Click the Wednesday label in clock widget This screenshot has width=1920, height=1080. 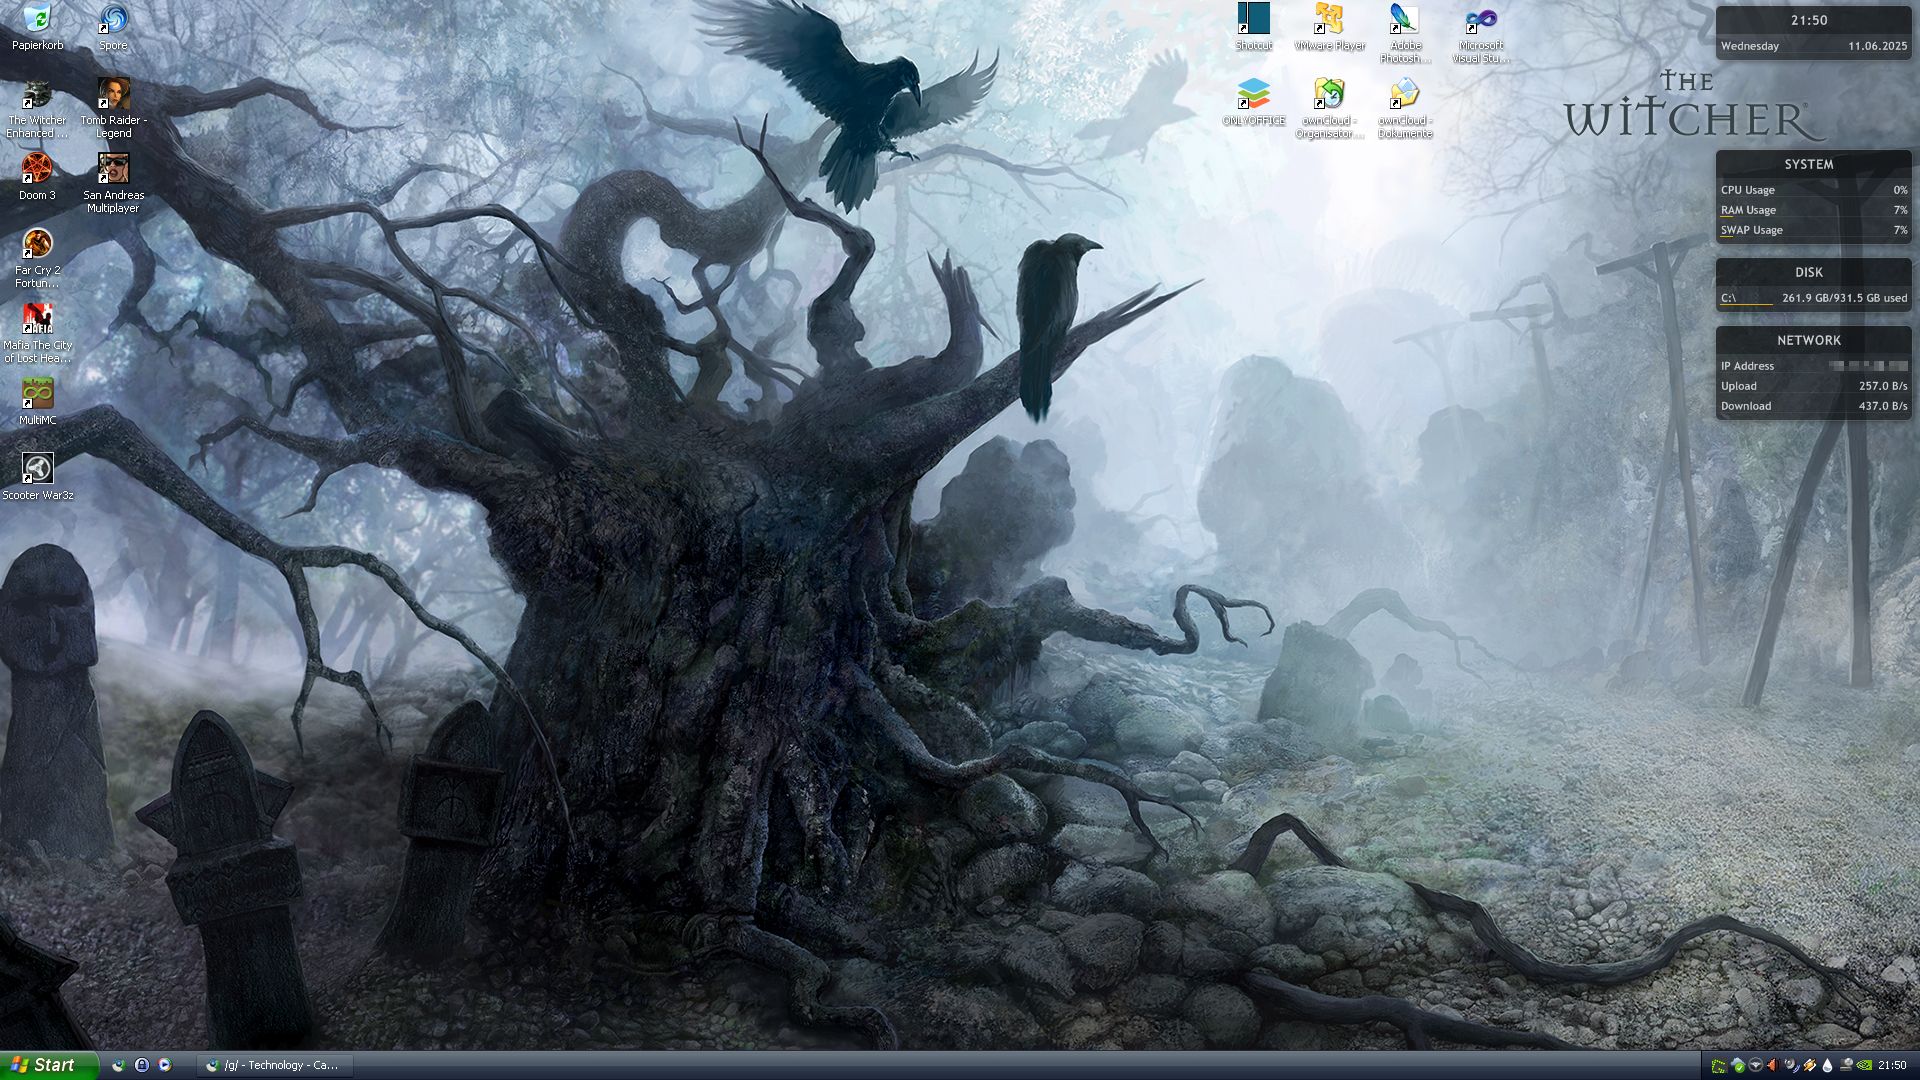tap(1750, 46)
